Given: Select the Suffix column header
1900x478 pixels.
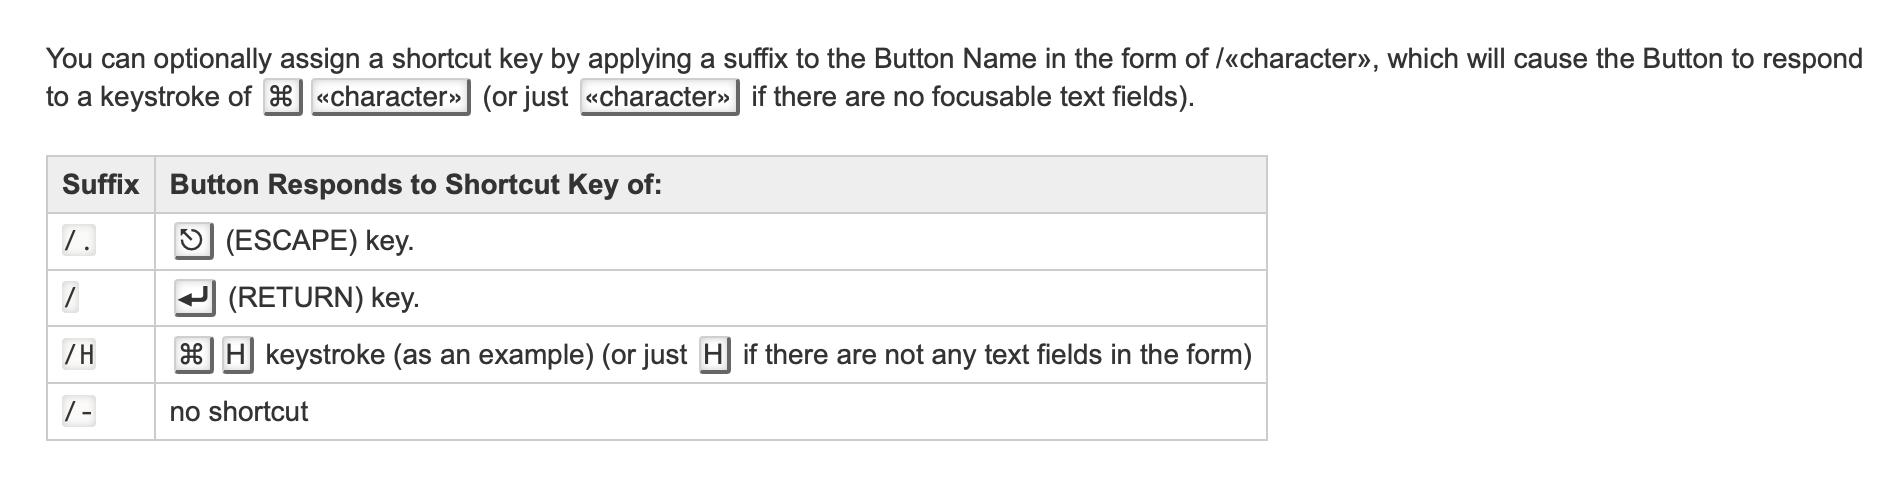Looking at the screenshot, I should pos(101,184).
